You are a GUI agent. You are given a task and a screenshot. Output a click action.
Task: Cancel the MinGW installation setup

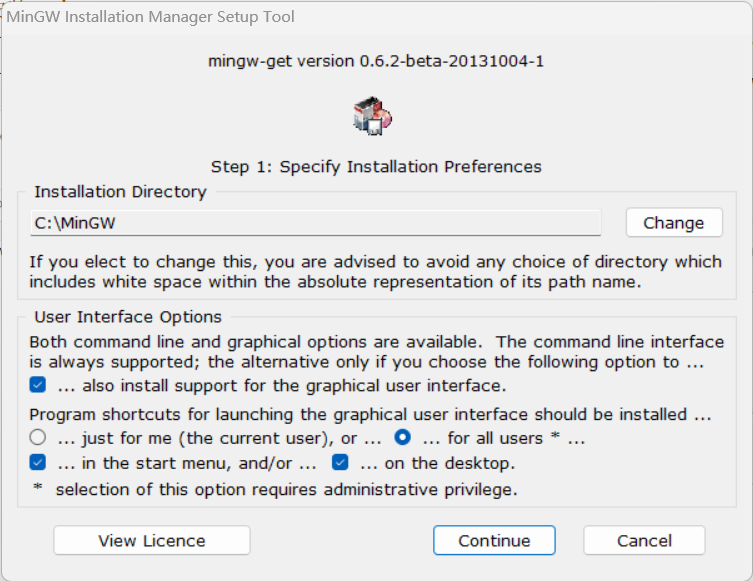point(644,541)
